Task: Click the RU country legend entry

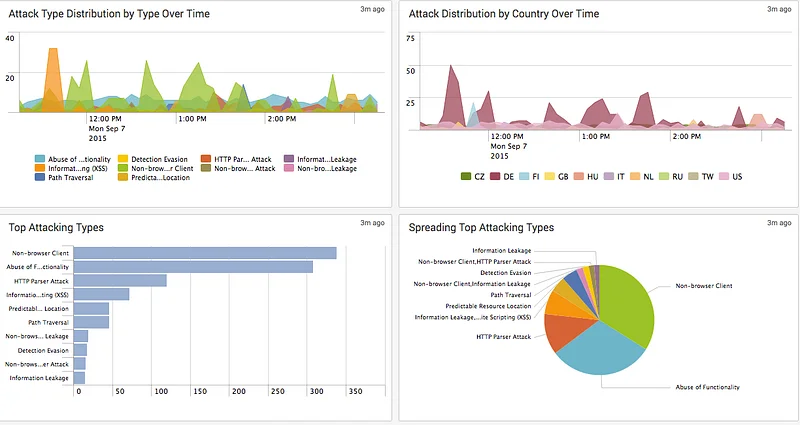Action: click(671, 177)
